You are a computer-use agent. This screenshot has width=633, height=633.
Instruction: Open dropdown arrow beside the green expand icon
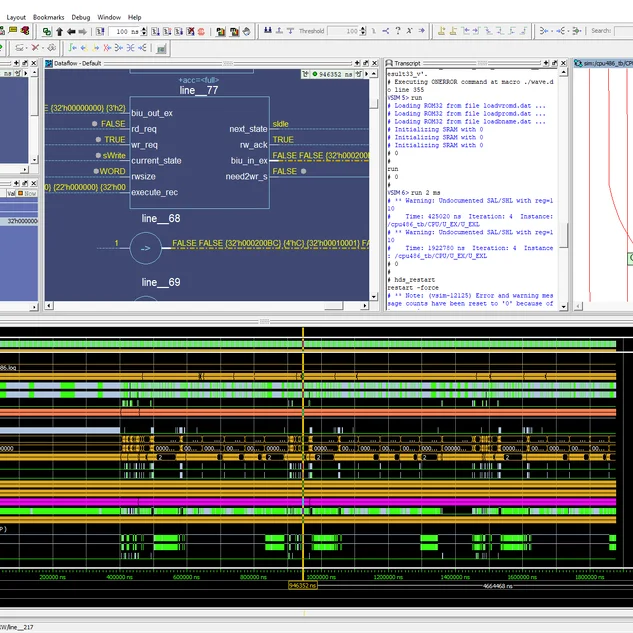(x=582, y=31)
